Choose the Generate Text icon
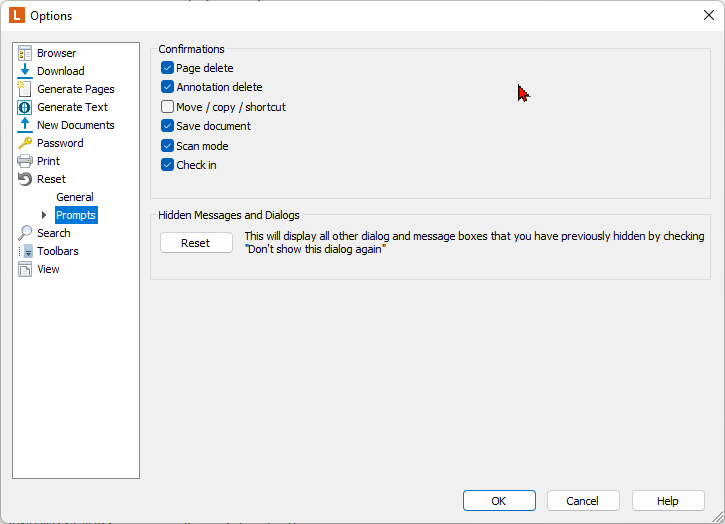The height and width of the screenshot is (524, 725). coord(25,107)
